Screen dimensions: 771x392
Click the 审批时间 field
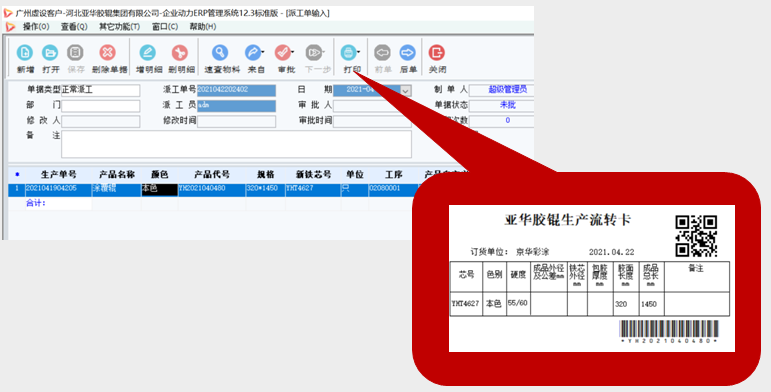[x=372, y=121]
